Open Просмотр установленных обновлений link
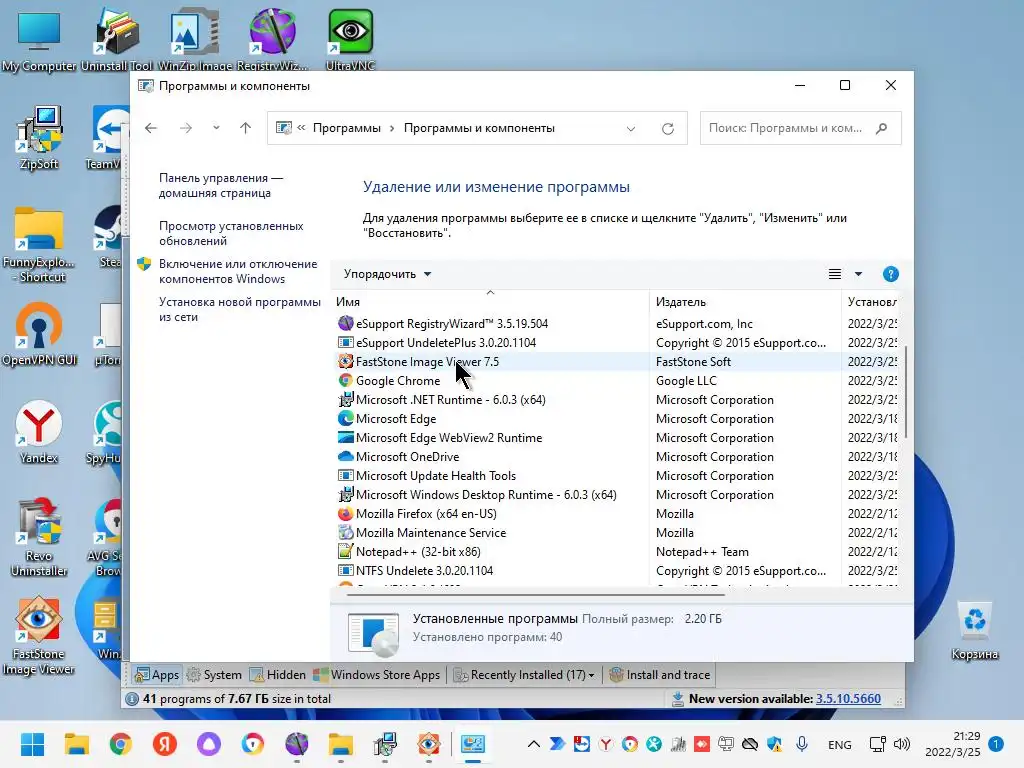 231,233
